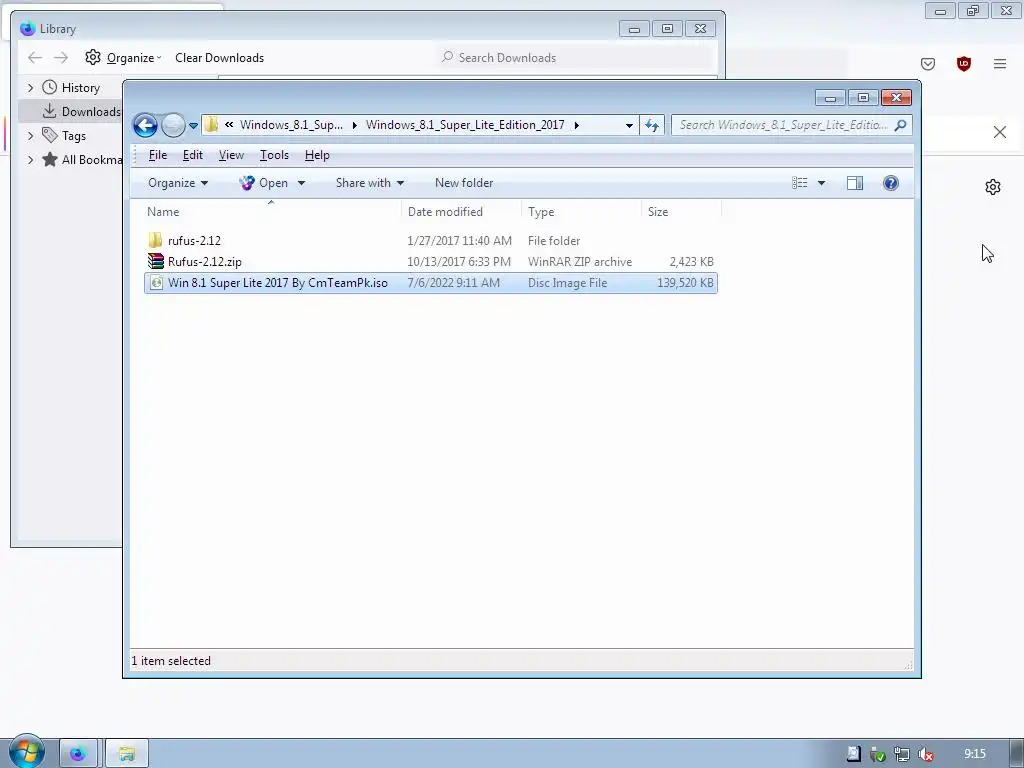This screenshot has width=1024, height=768.
Task: Click Windows_8.1_Super_Lite_Edition_2017 breadcrumb
Action: point(465,125)
